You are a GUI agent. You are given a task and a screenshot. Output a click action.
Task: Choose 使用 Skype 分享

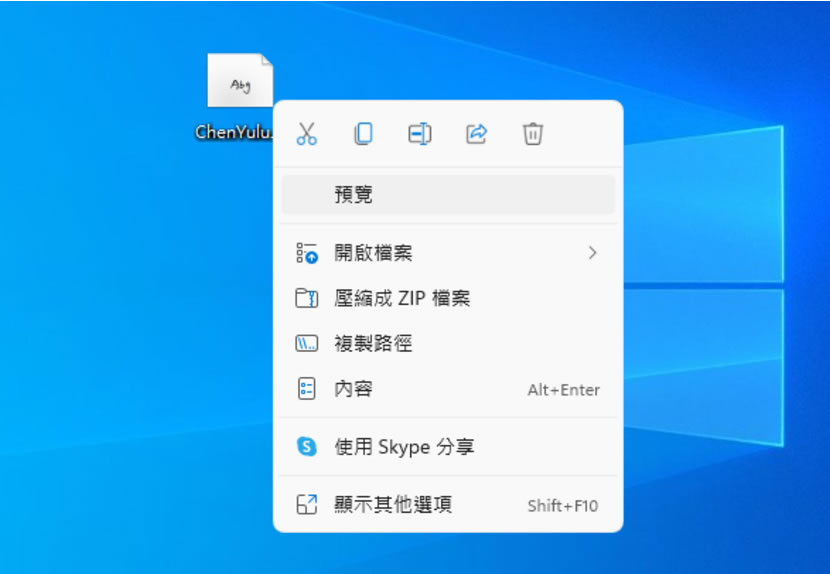(x=448, y=447)
